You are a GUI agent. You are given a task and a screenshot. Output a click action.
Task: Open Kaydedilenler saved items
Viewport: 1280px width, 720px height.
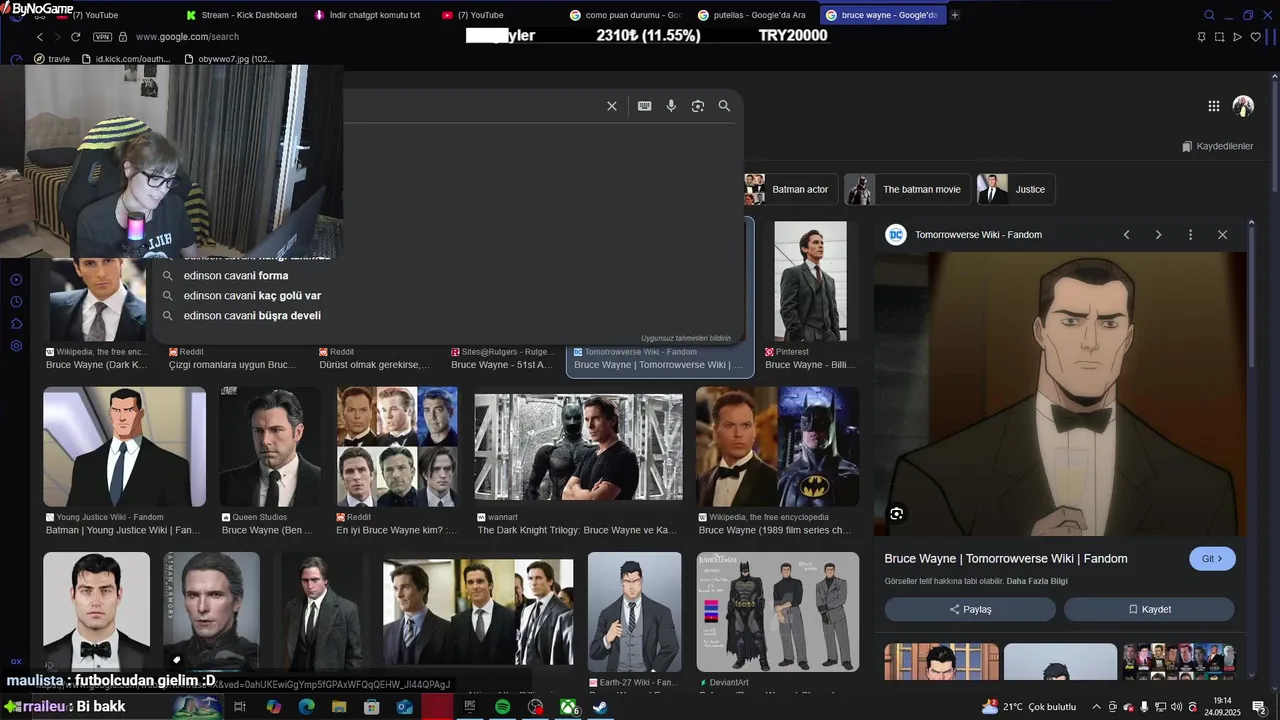pyautogui.click(x=1217, y=146)
